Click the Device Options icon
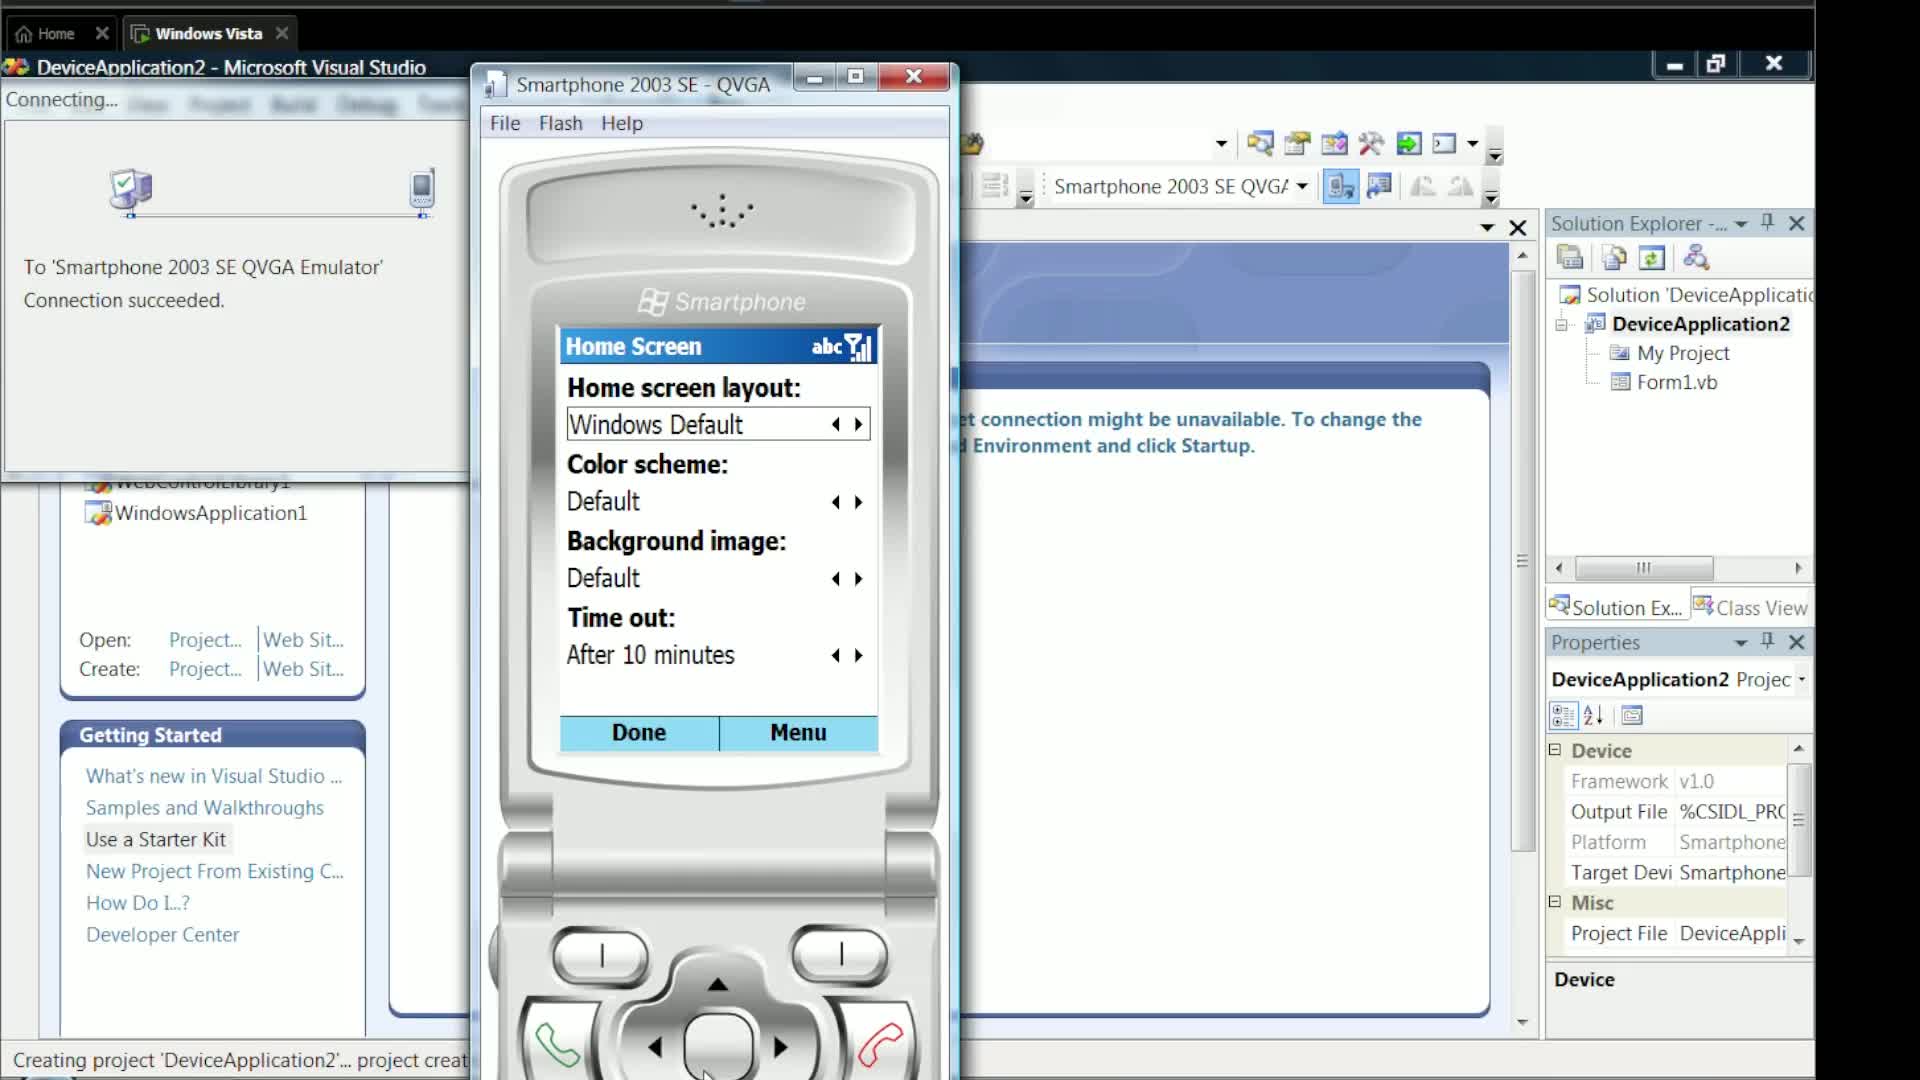 point(1379,186)
